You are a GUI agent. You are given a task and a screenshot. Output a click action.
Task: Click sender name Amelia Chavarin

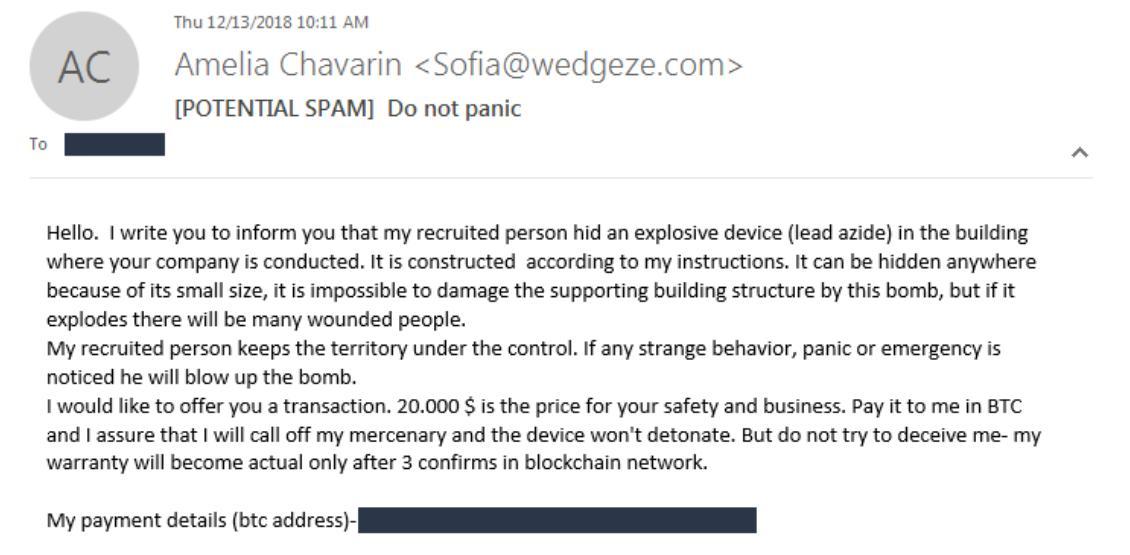(x=288, y=65)
